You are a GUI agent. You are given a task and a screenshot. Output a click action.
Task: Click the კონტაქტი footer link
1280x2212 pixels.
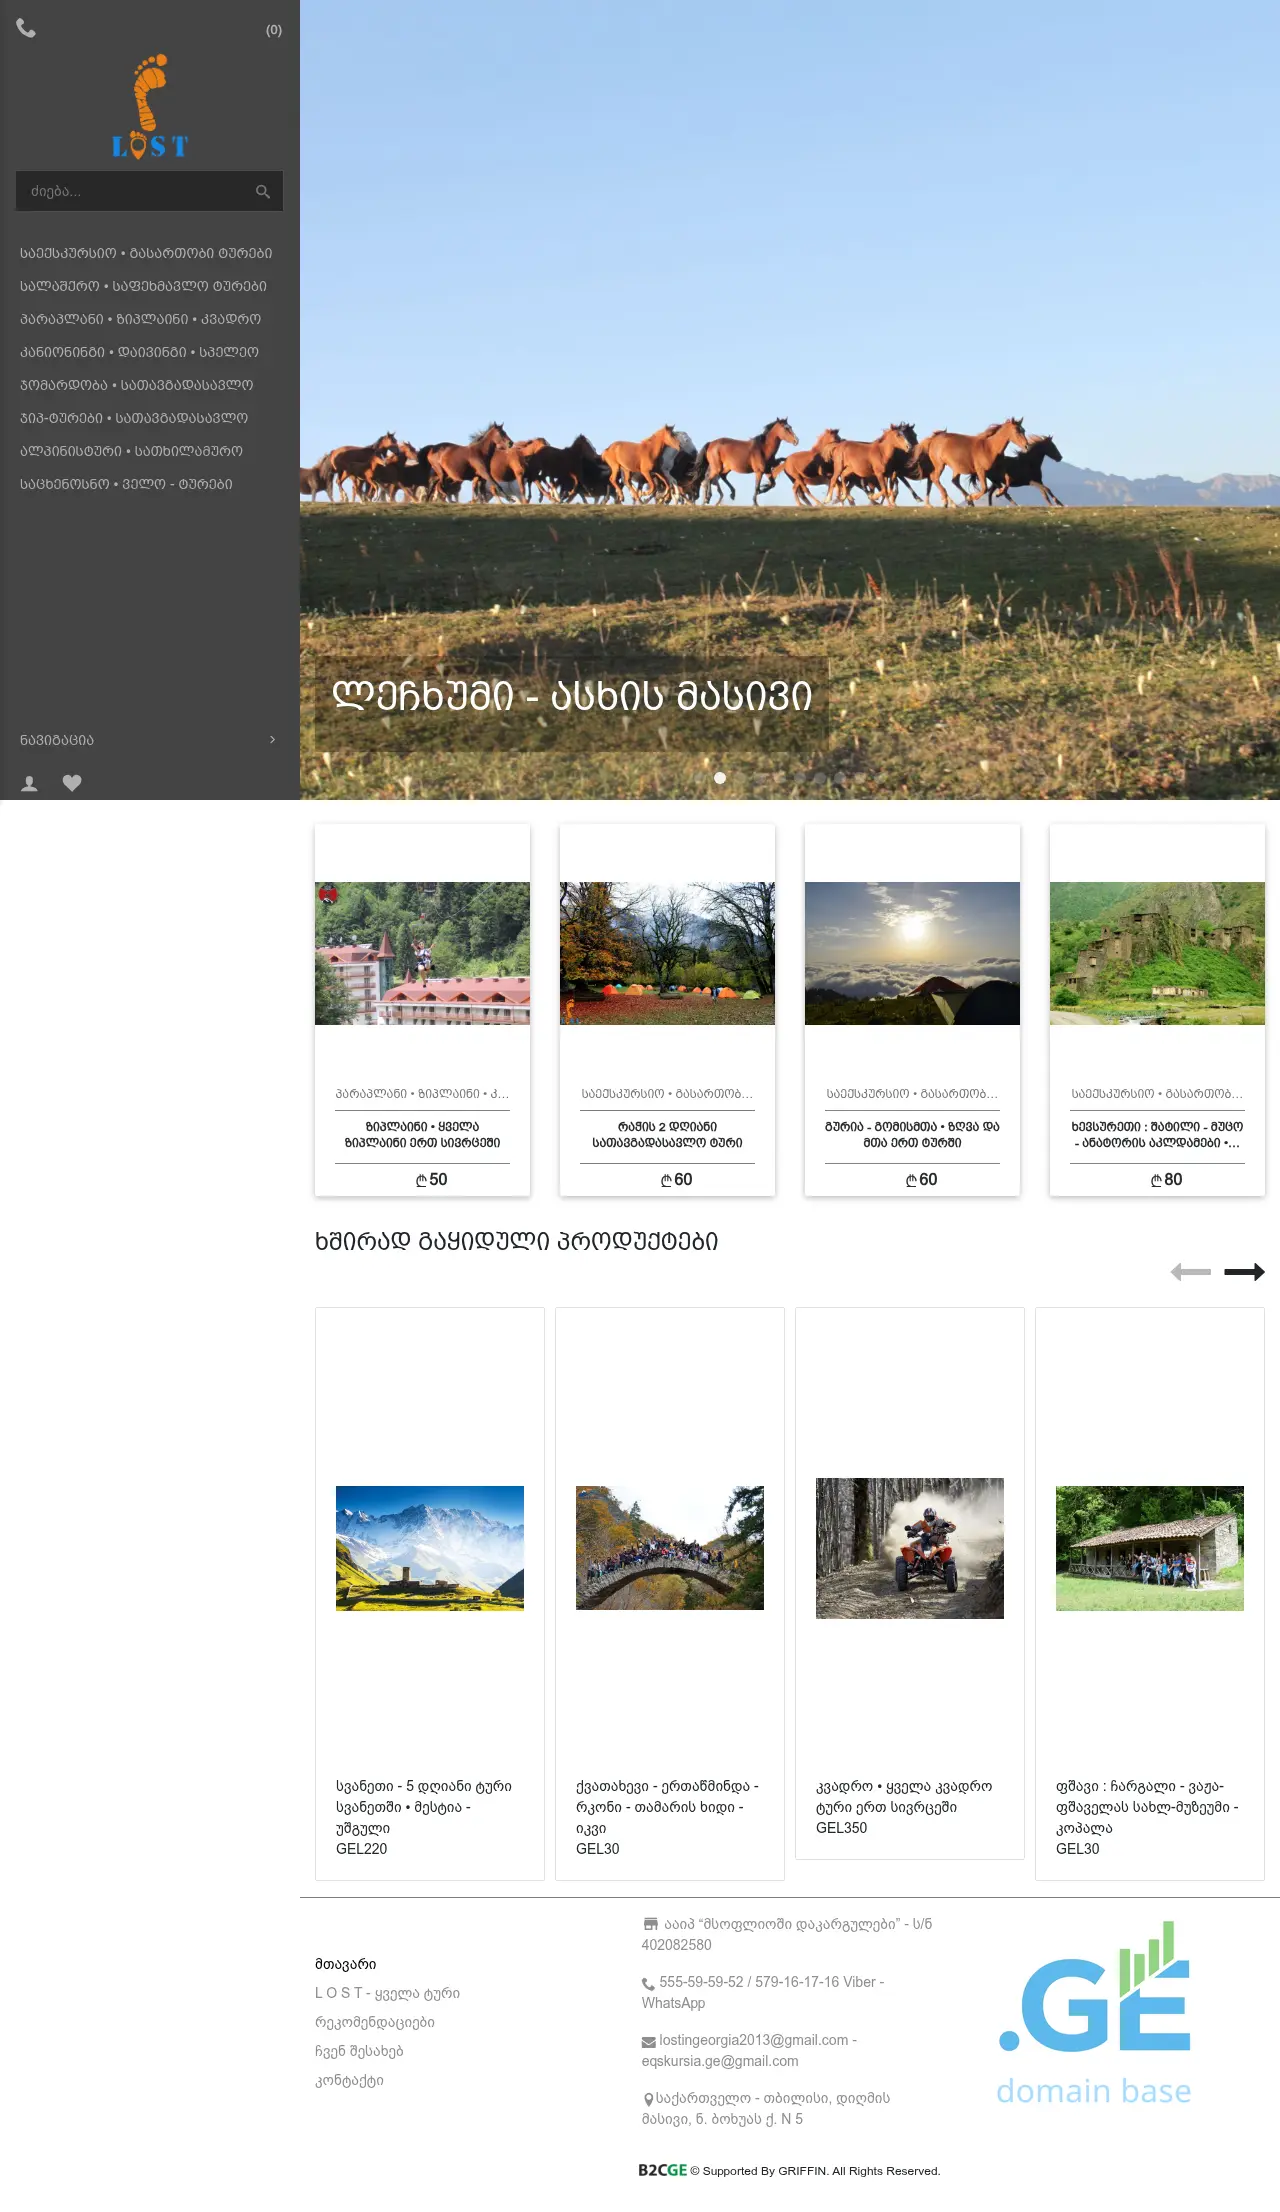[x=349, y=2081]
